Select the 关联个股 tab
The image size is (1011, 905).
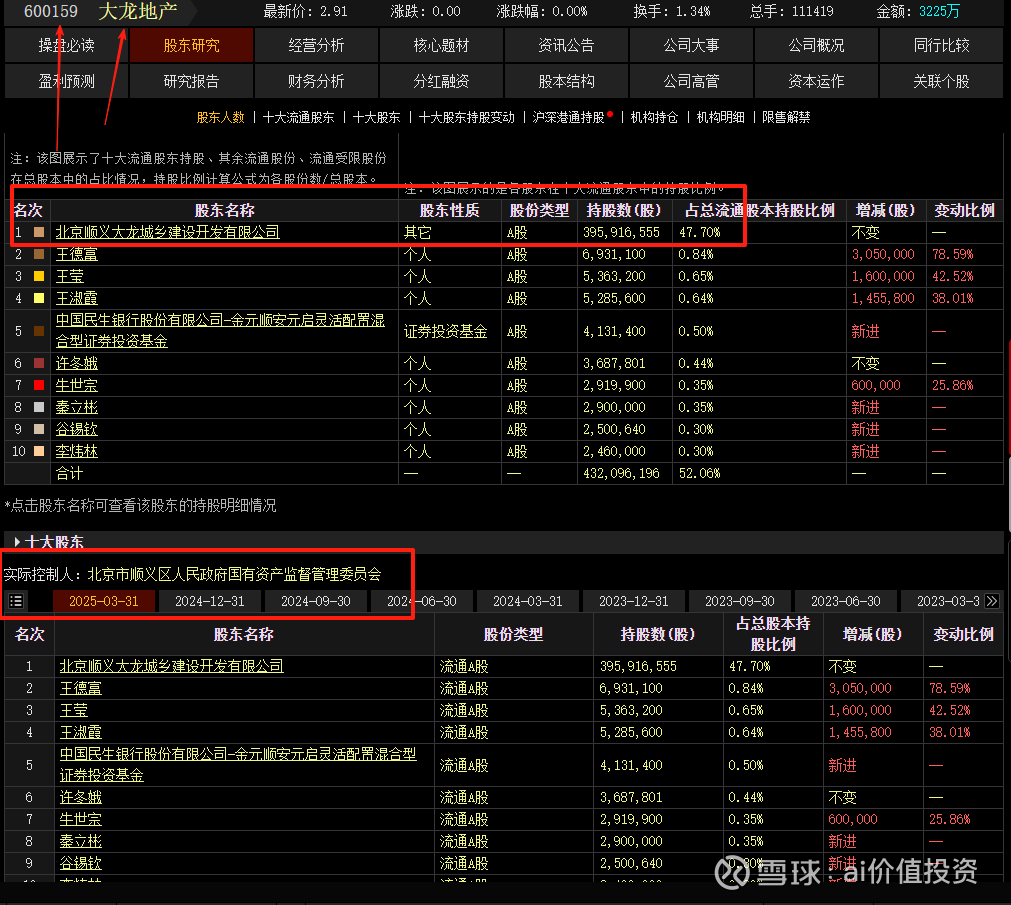[x=941, y=81]
